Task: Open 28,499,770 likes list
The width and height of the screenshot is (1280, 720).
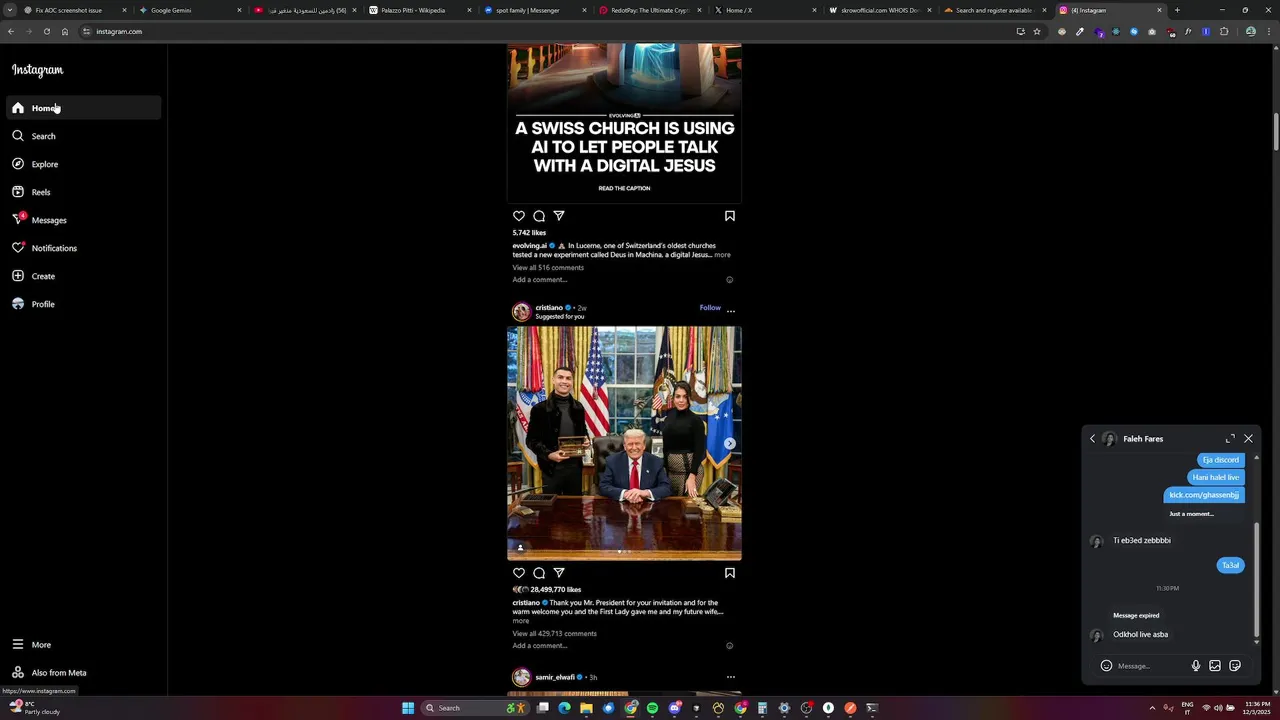Action: 556,590
